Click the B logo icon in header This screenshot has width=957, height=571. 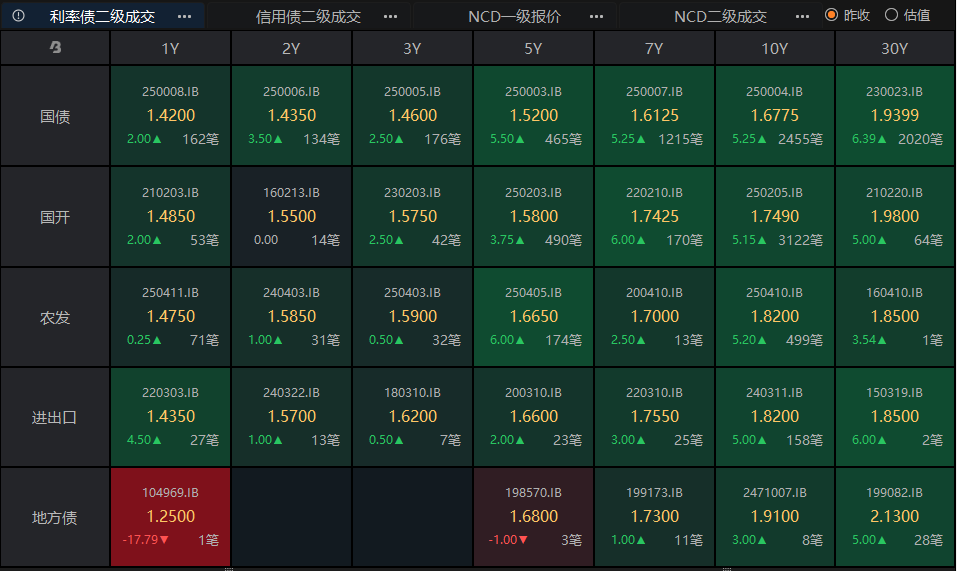tap(55, 47)
